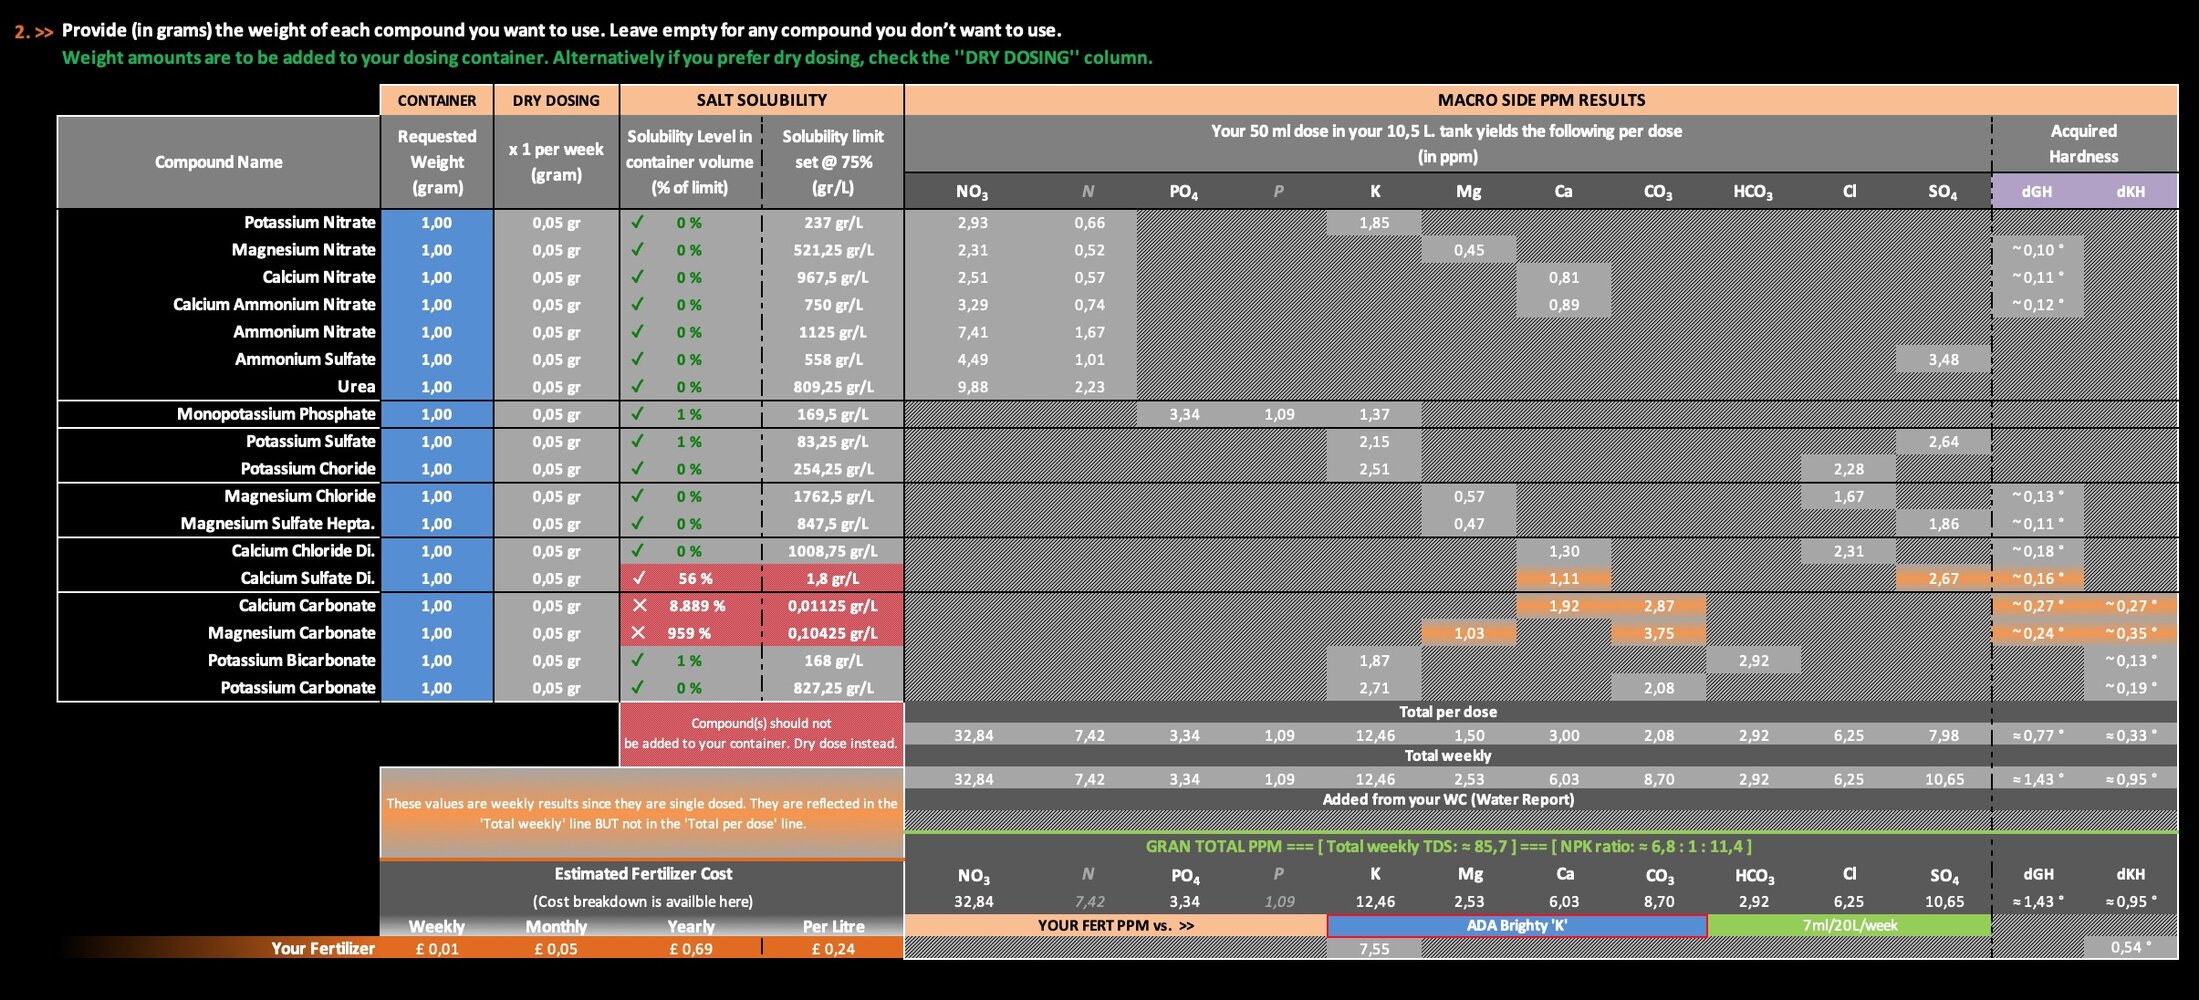Click '1125 gr/L' Ammonium Nitrate solubility limit

pos(833,332)
